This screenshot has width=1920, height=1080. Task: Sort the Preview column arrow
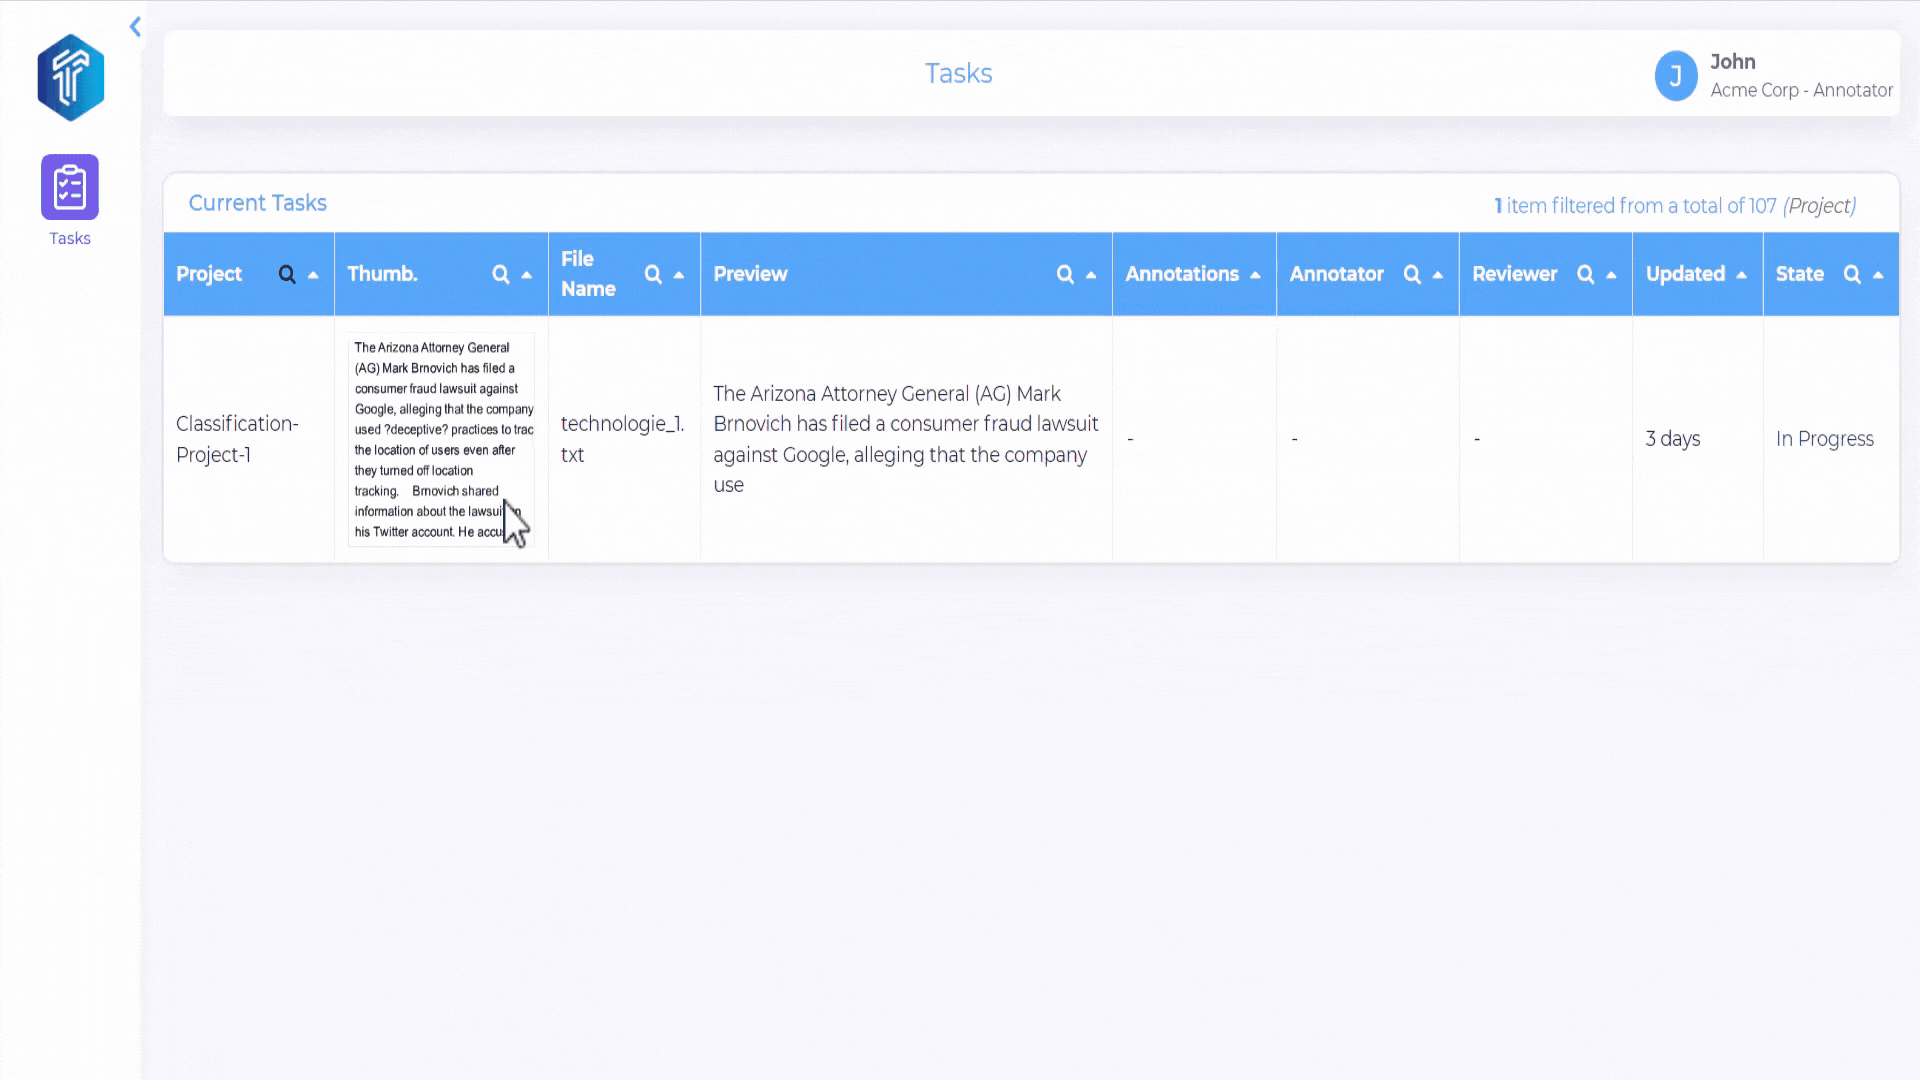point(1091,275)
